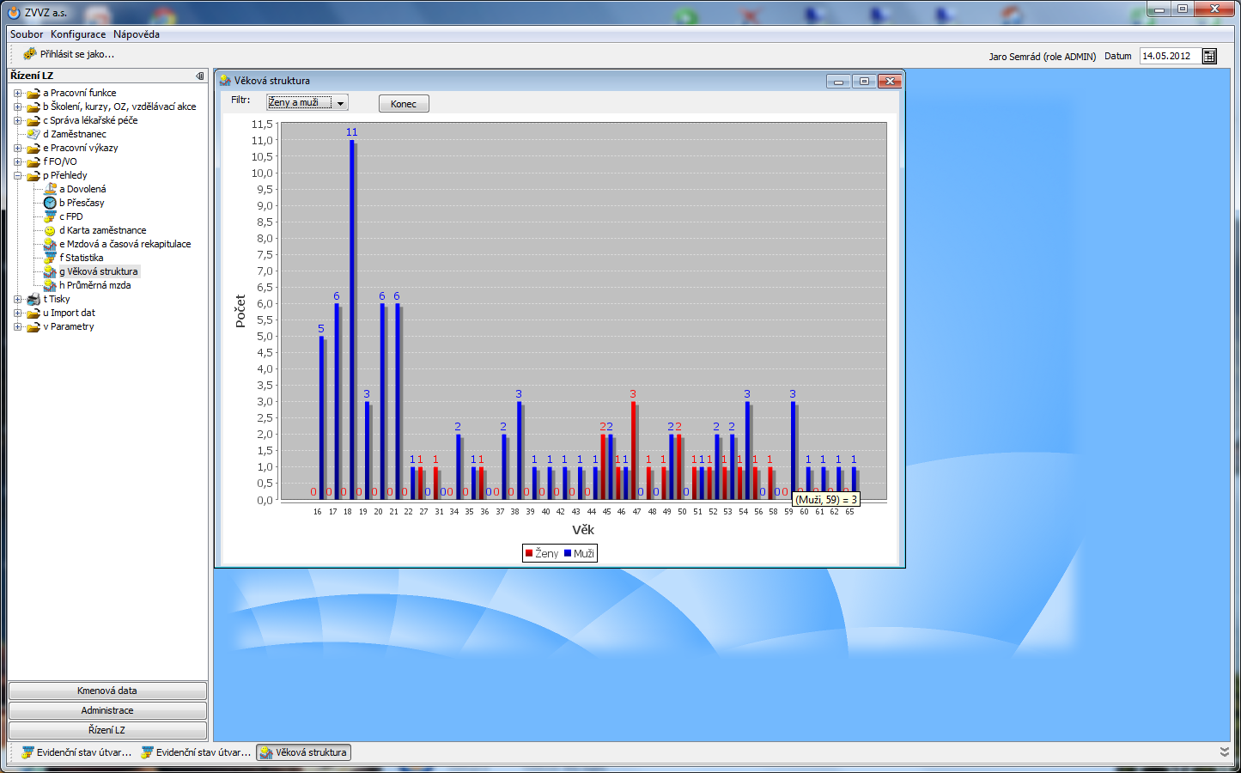Collapse the p Přehledy tree node
Viewport: 1241px width, 773px height.
click(x=18, y=176)
